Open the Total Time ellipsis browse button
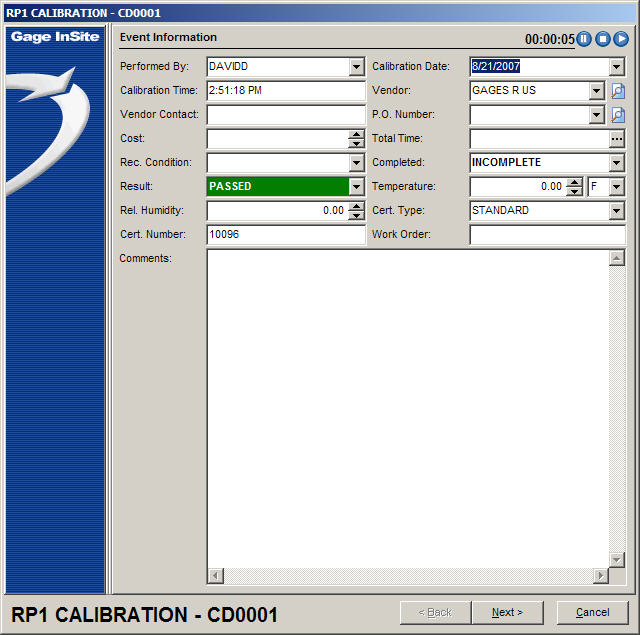640x635 pixels. click(617, 139)
